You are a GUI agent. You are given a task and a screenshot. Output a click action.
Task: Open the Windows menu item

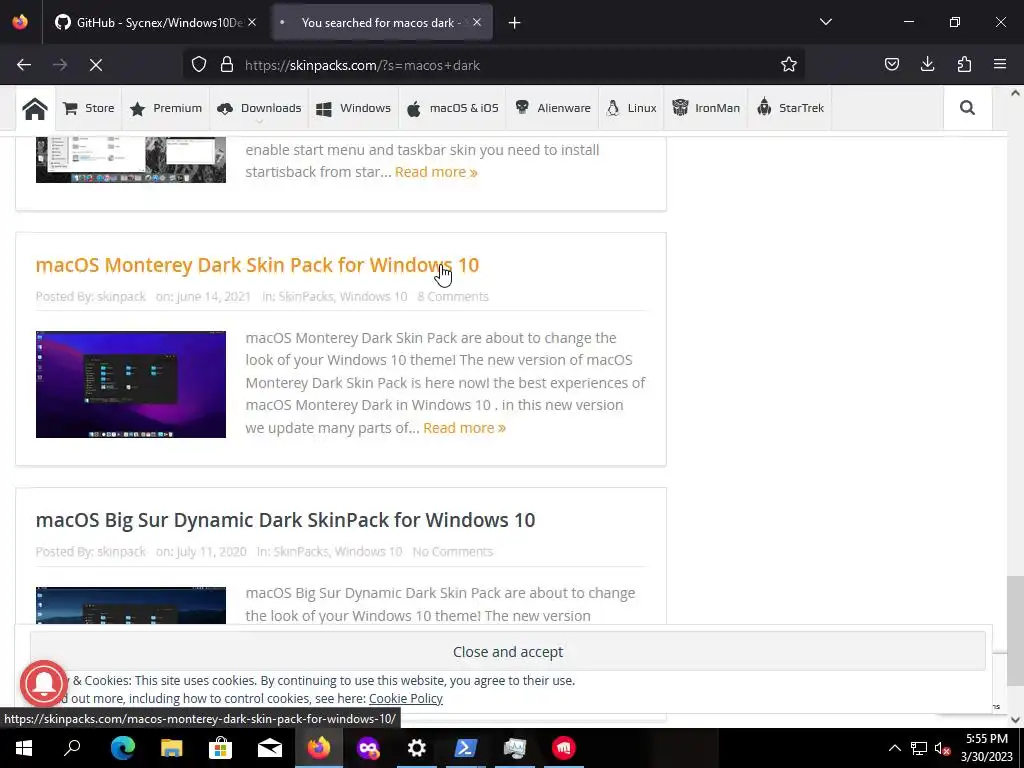[353, 108]
